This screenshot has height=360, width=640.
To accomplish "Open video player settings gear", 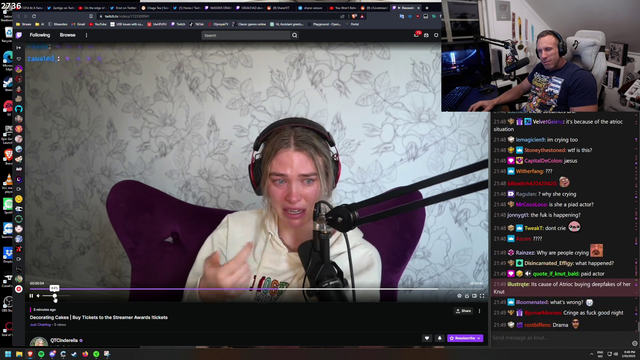I will click(459, 296).
